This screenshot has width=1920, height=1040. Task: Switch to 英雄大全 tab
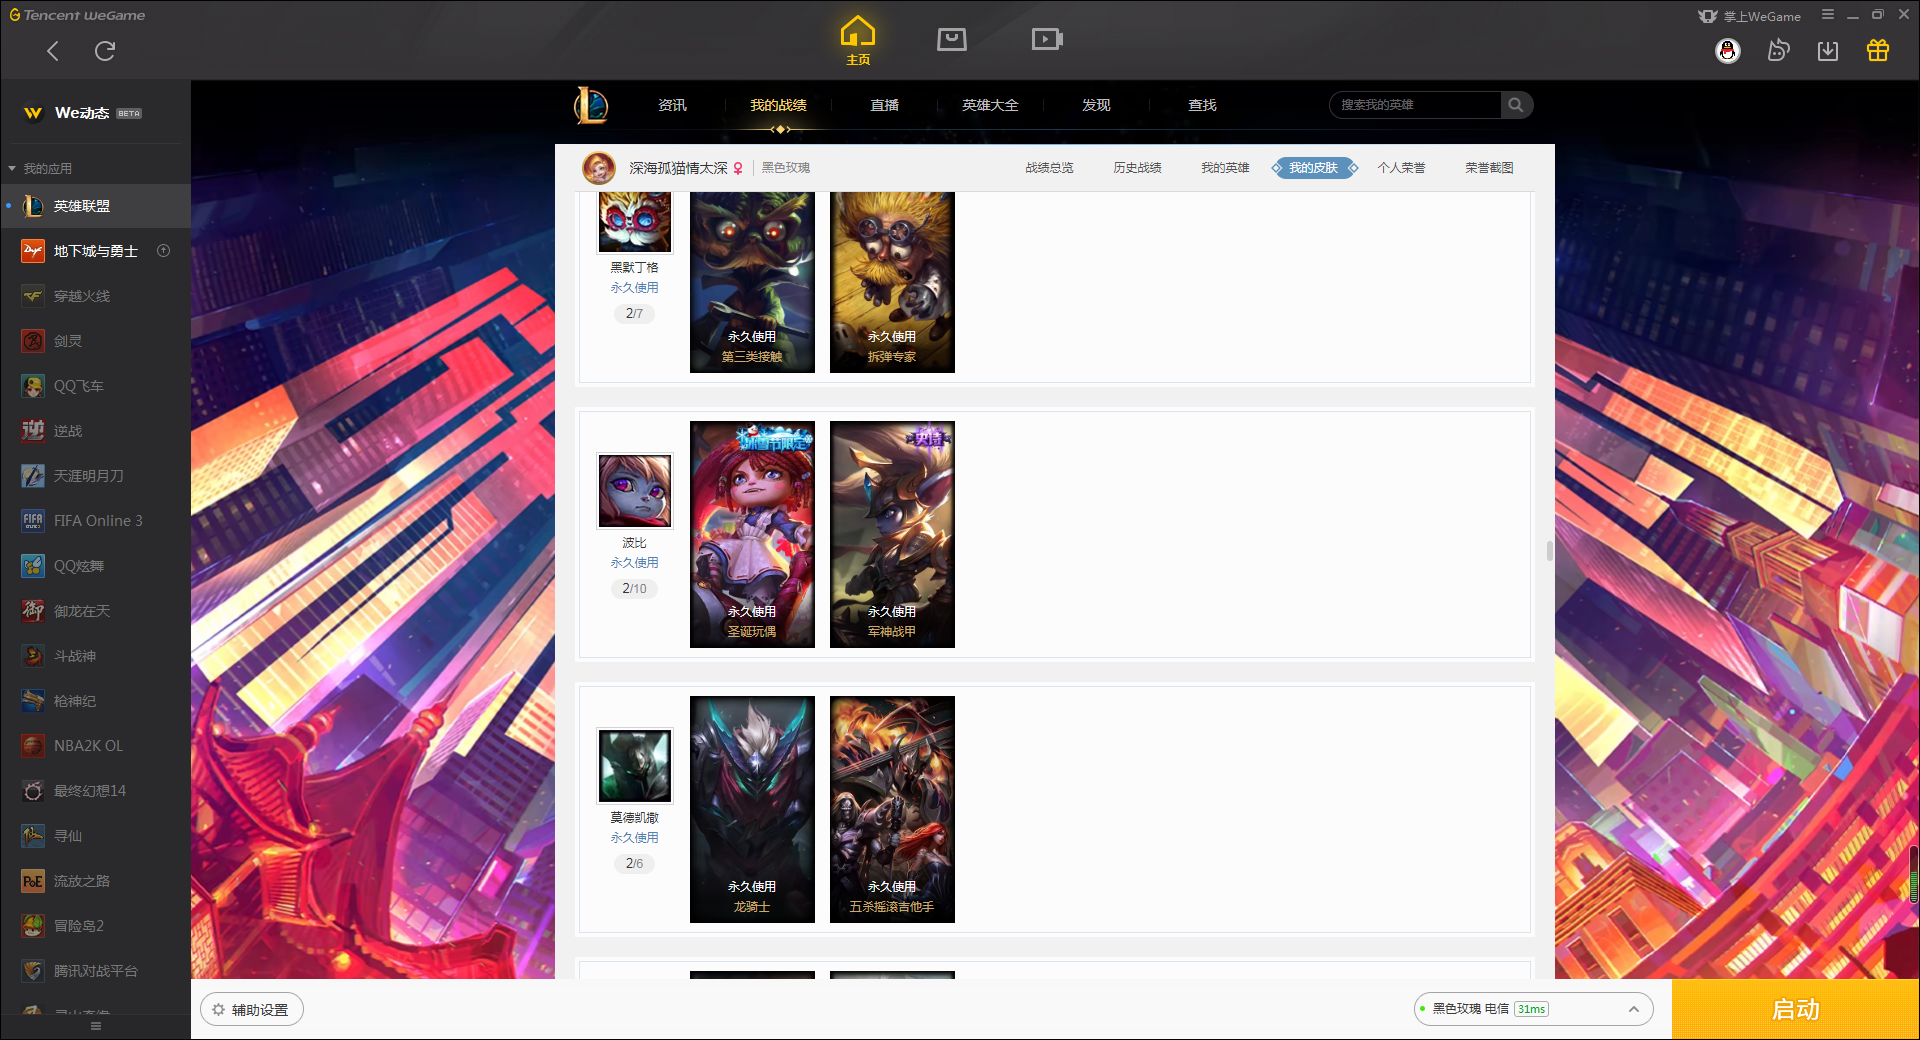pos(990,105)
